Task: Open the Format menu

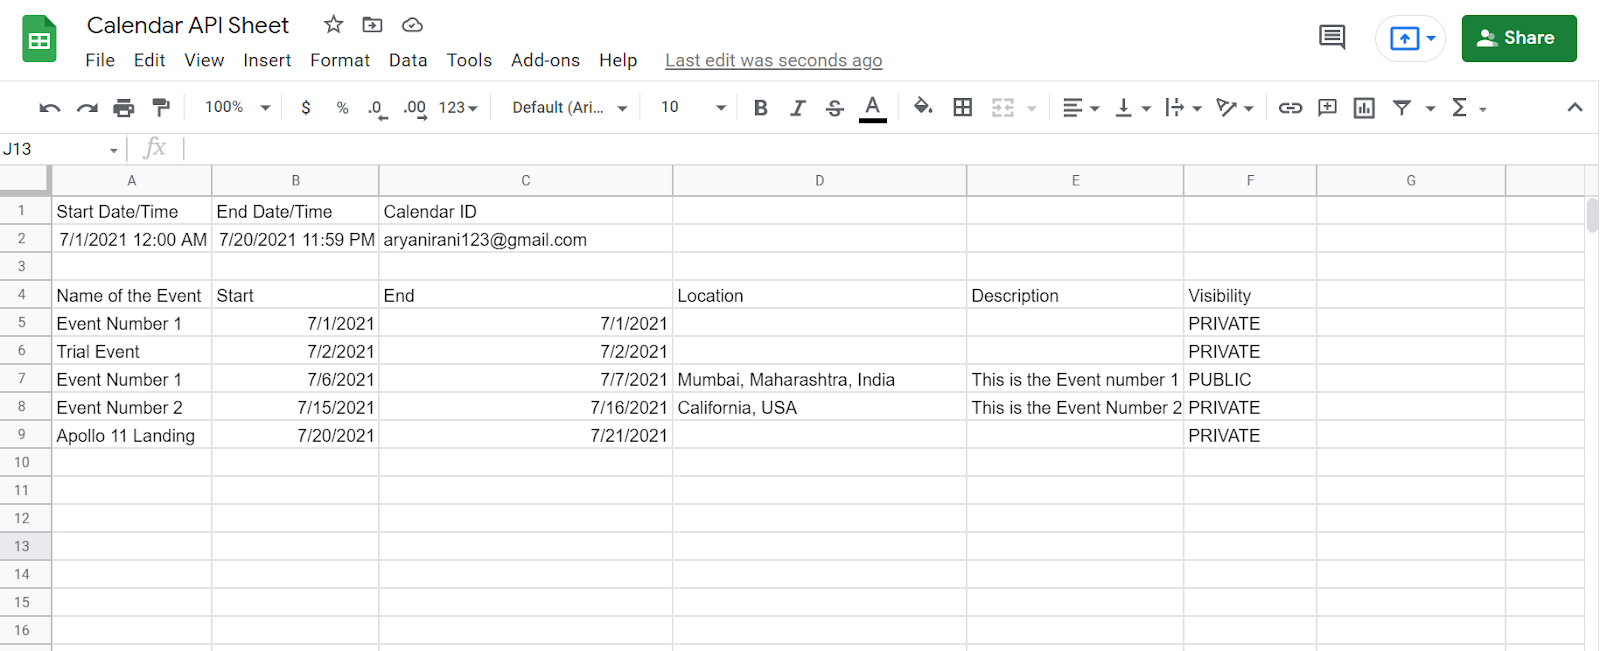Action: (x=340, y=60)
